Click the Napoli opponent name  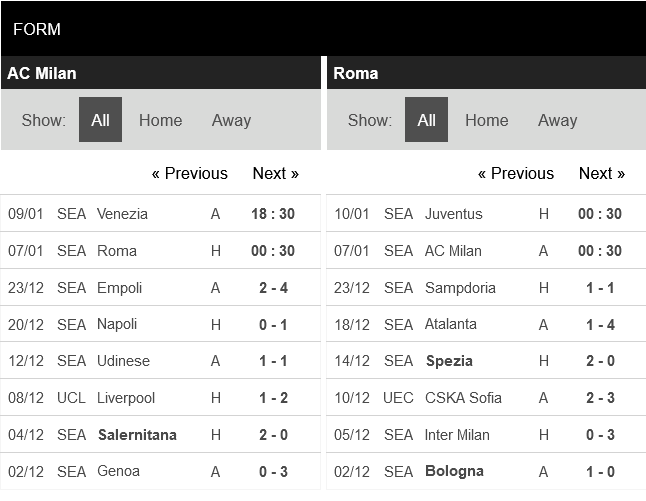point(117,324)
